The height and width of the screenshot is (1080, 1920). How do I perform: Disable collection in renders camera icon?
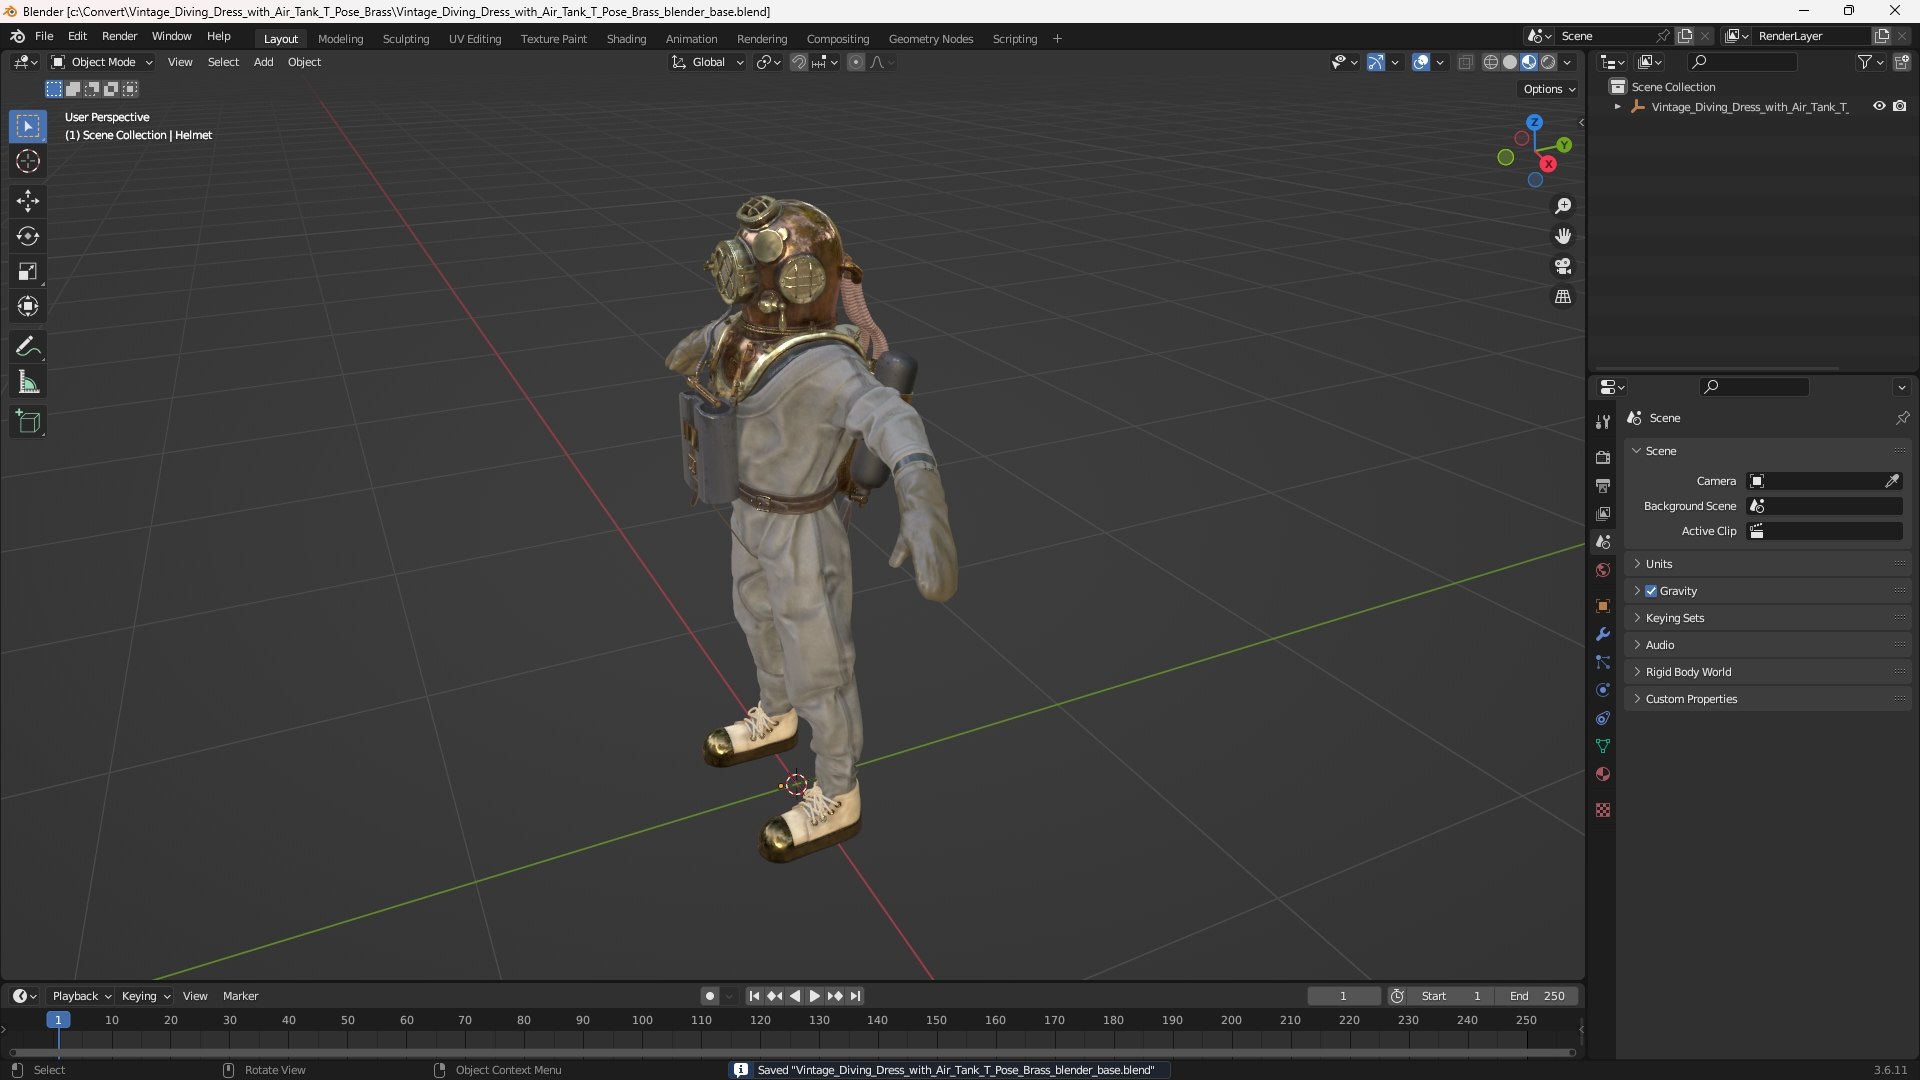click(1899, 106)
